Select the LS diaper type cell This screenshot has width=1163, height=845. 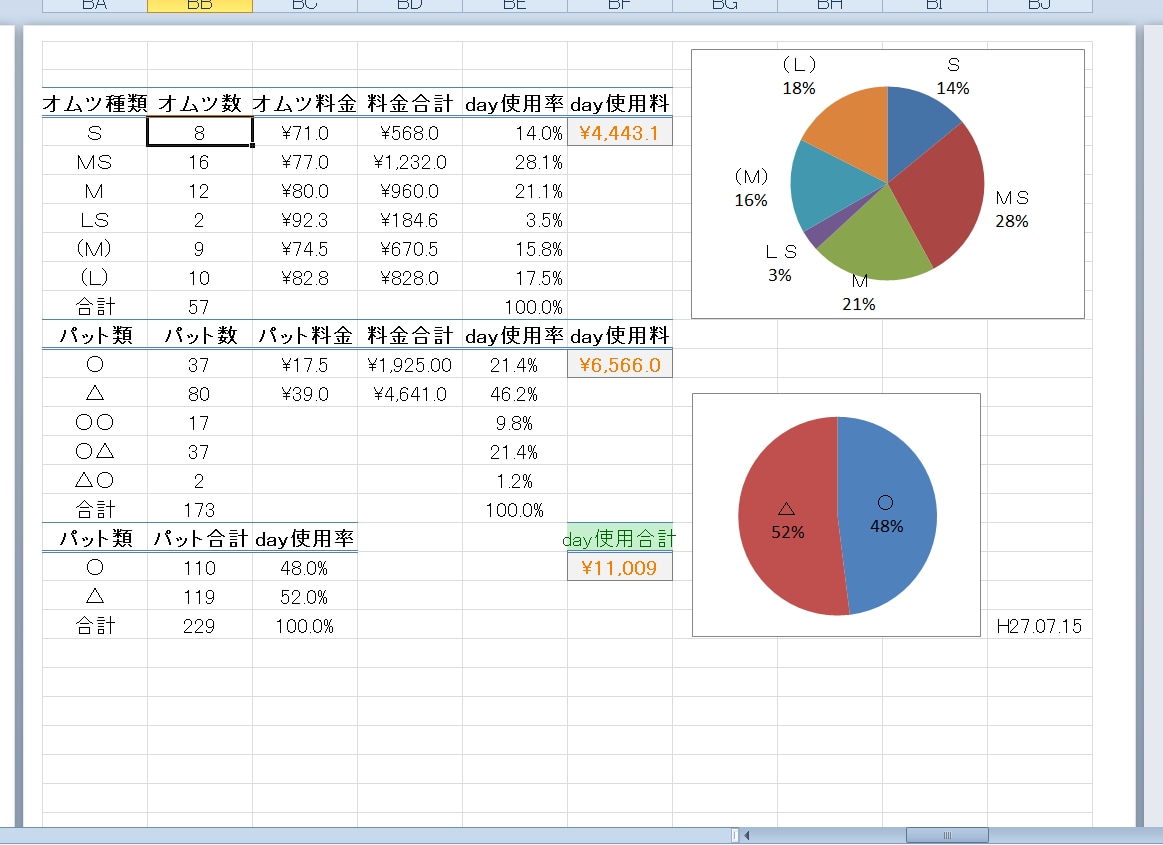pos(95,220)
